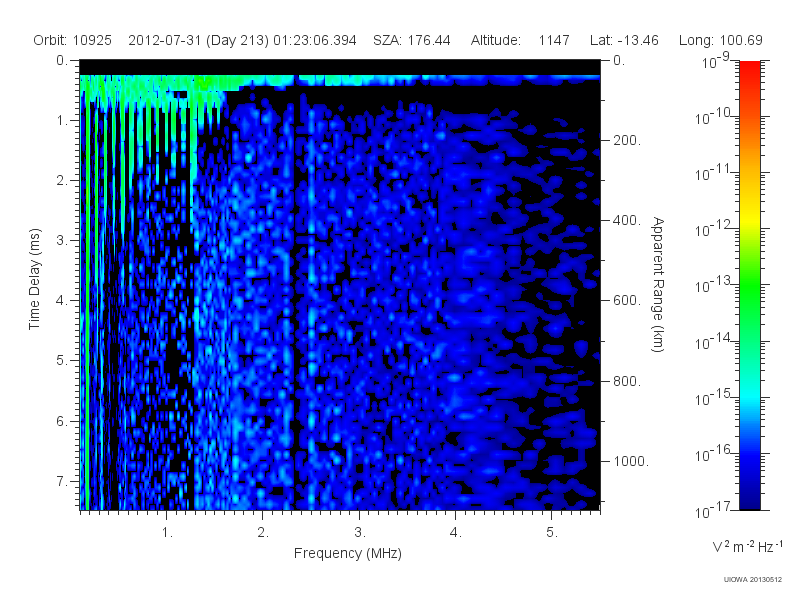800x600 pixels.
Task: Click the apparent range tick label '800.'
Action: click(627, 381)
